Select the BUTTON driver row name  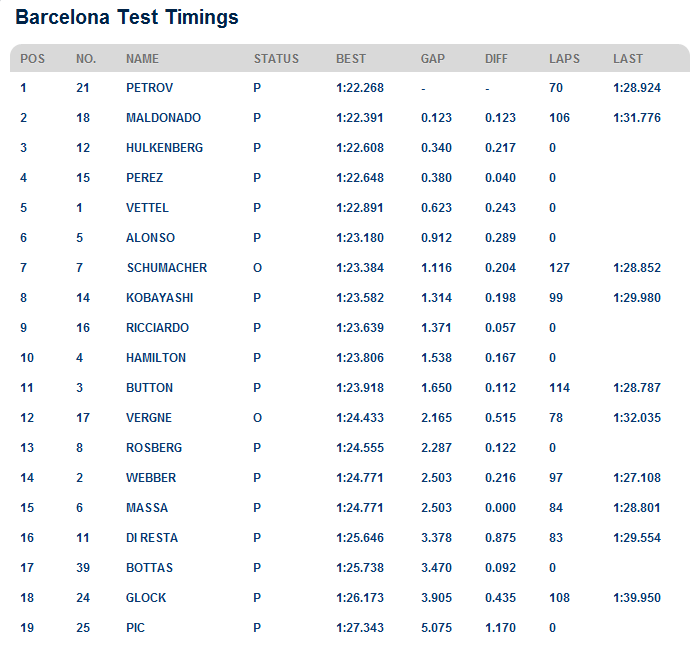click(x=149, y=388)
